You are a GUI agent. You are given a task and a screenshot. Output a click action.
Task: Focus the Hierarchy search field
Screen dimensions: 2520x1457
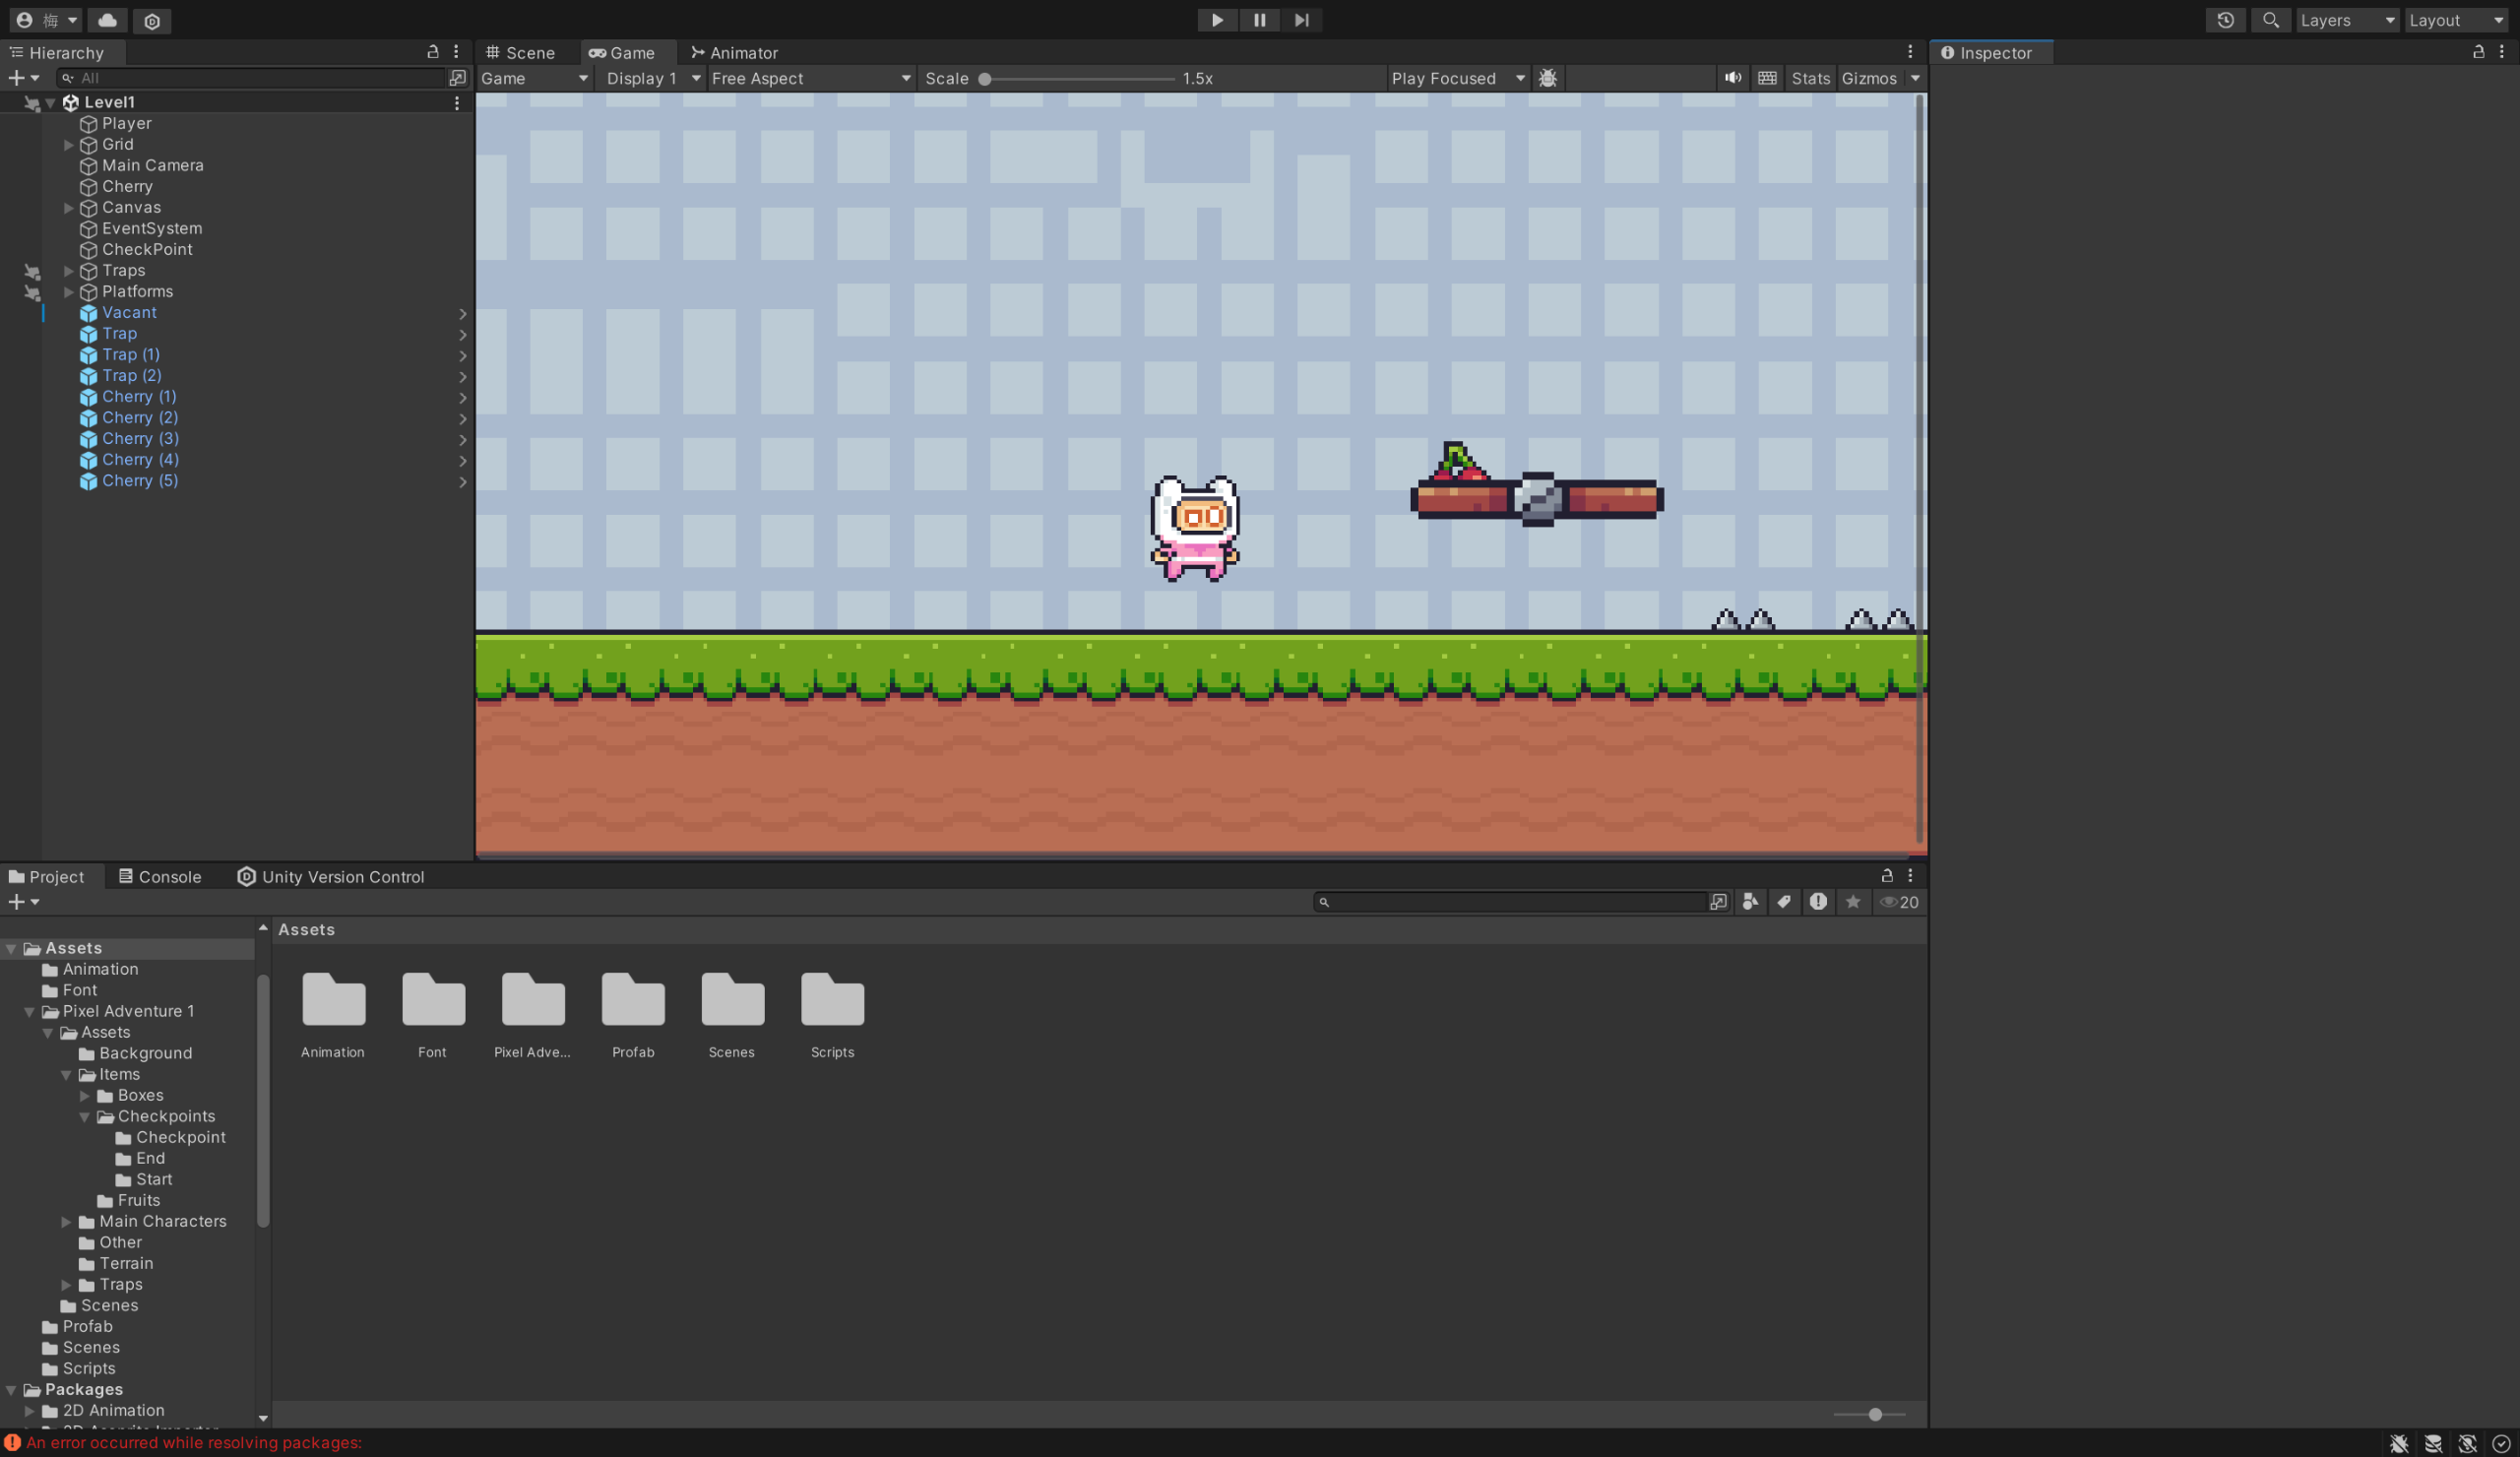(x=250, y=77)
